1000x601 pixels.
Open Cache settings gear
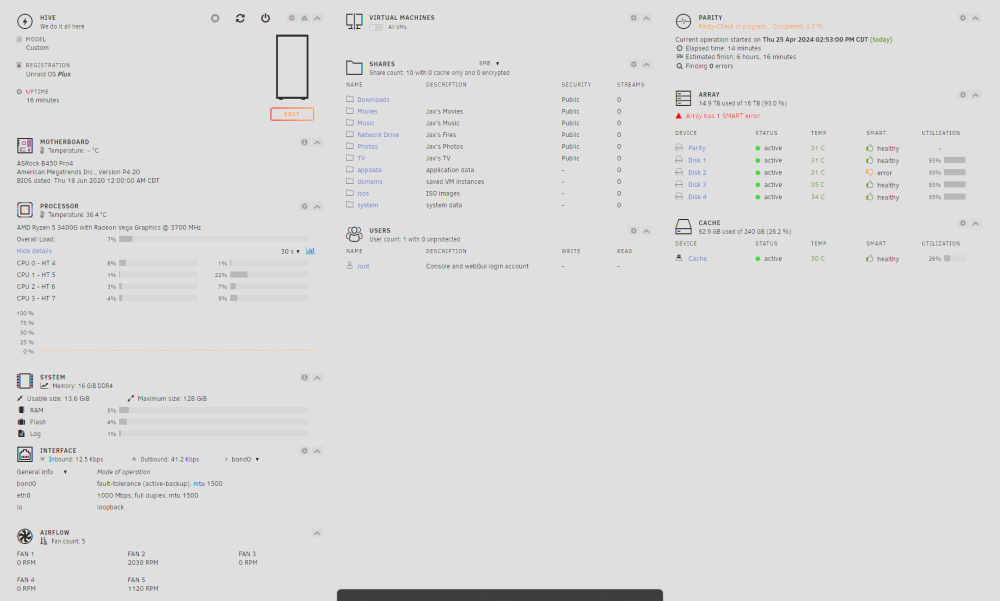click(x=962, y=223)
